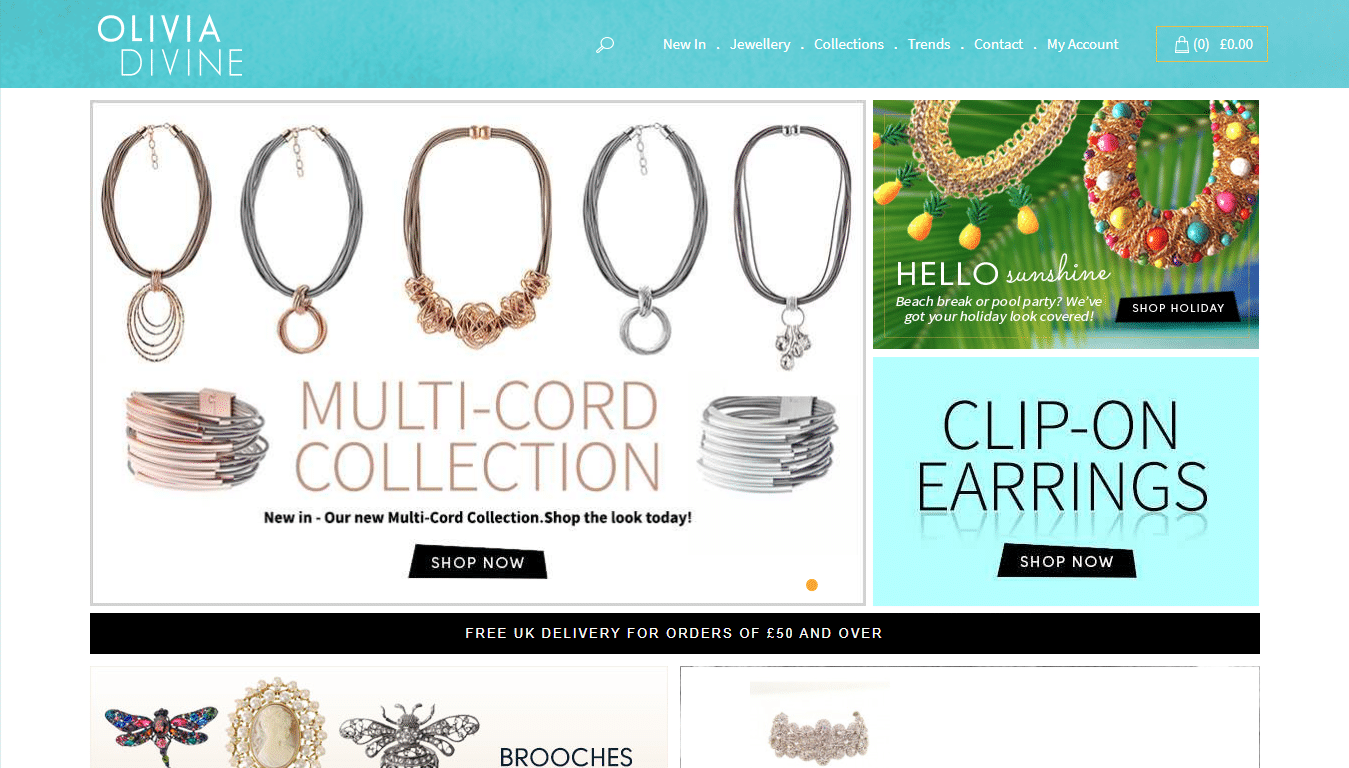Image resolution: width=1349 pixels, height=768 pixels.
Task: Click the free UK delivery banner
Action: [x=675, y=633]
